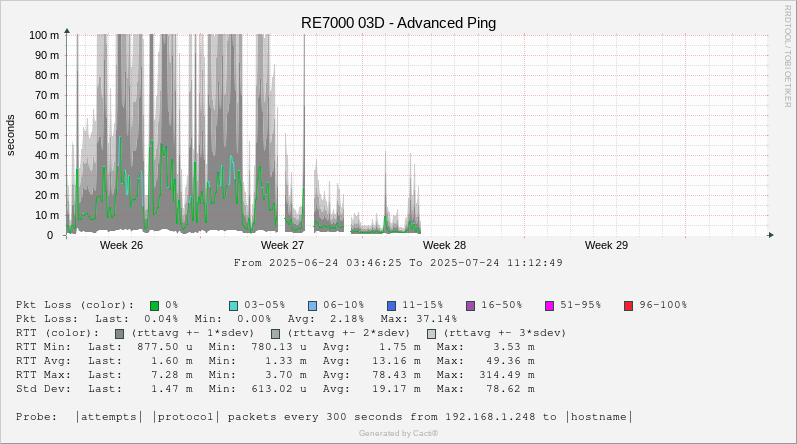
Task: Click the rttavg +- 2*sdev gray swatch
Action: [x=275, y=333]
